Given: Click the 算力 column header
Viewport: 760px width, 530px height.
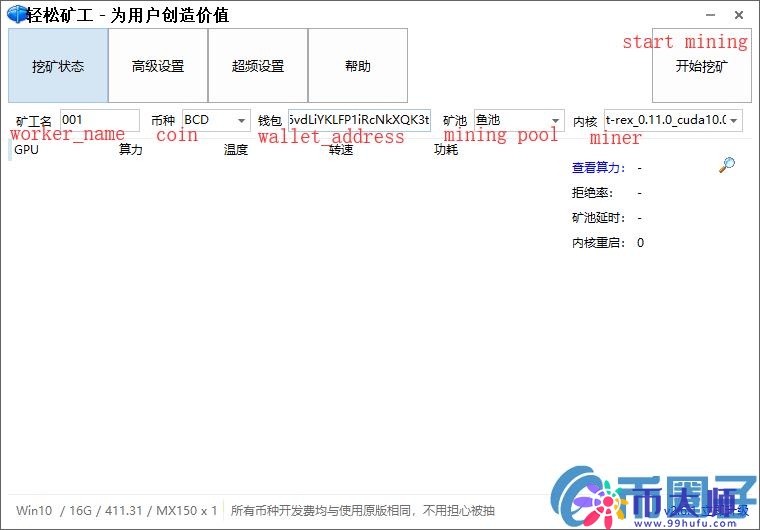Looking at the screenshot, I should [x=131, y=149].
